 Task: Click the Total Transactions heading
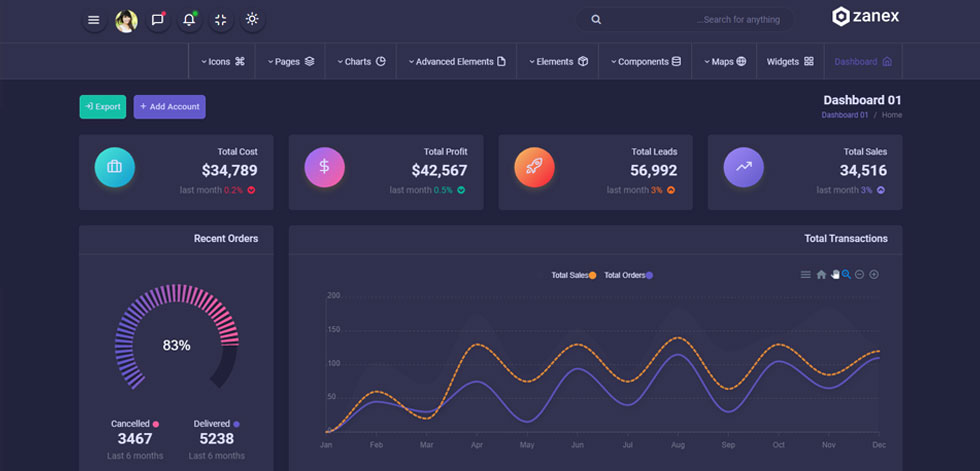pyautogui.click(x=846, y=239)
